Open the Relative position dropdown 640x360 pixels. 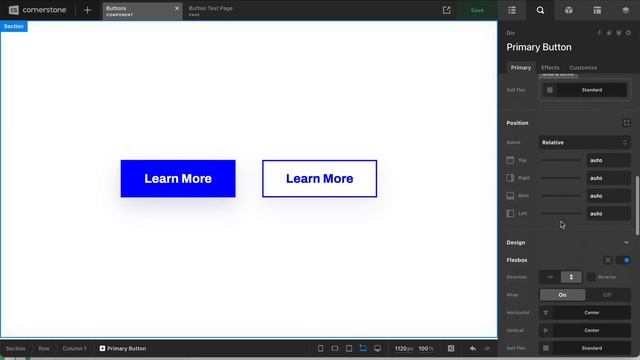(x=584, y=142)
